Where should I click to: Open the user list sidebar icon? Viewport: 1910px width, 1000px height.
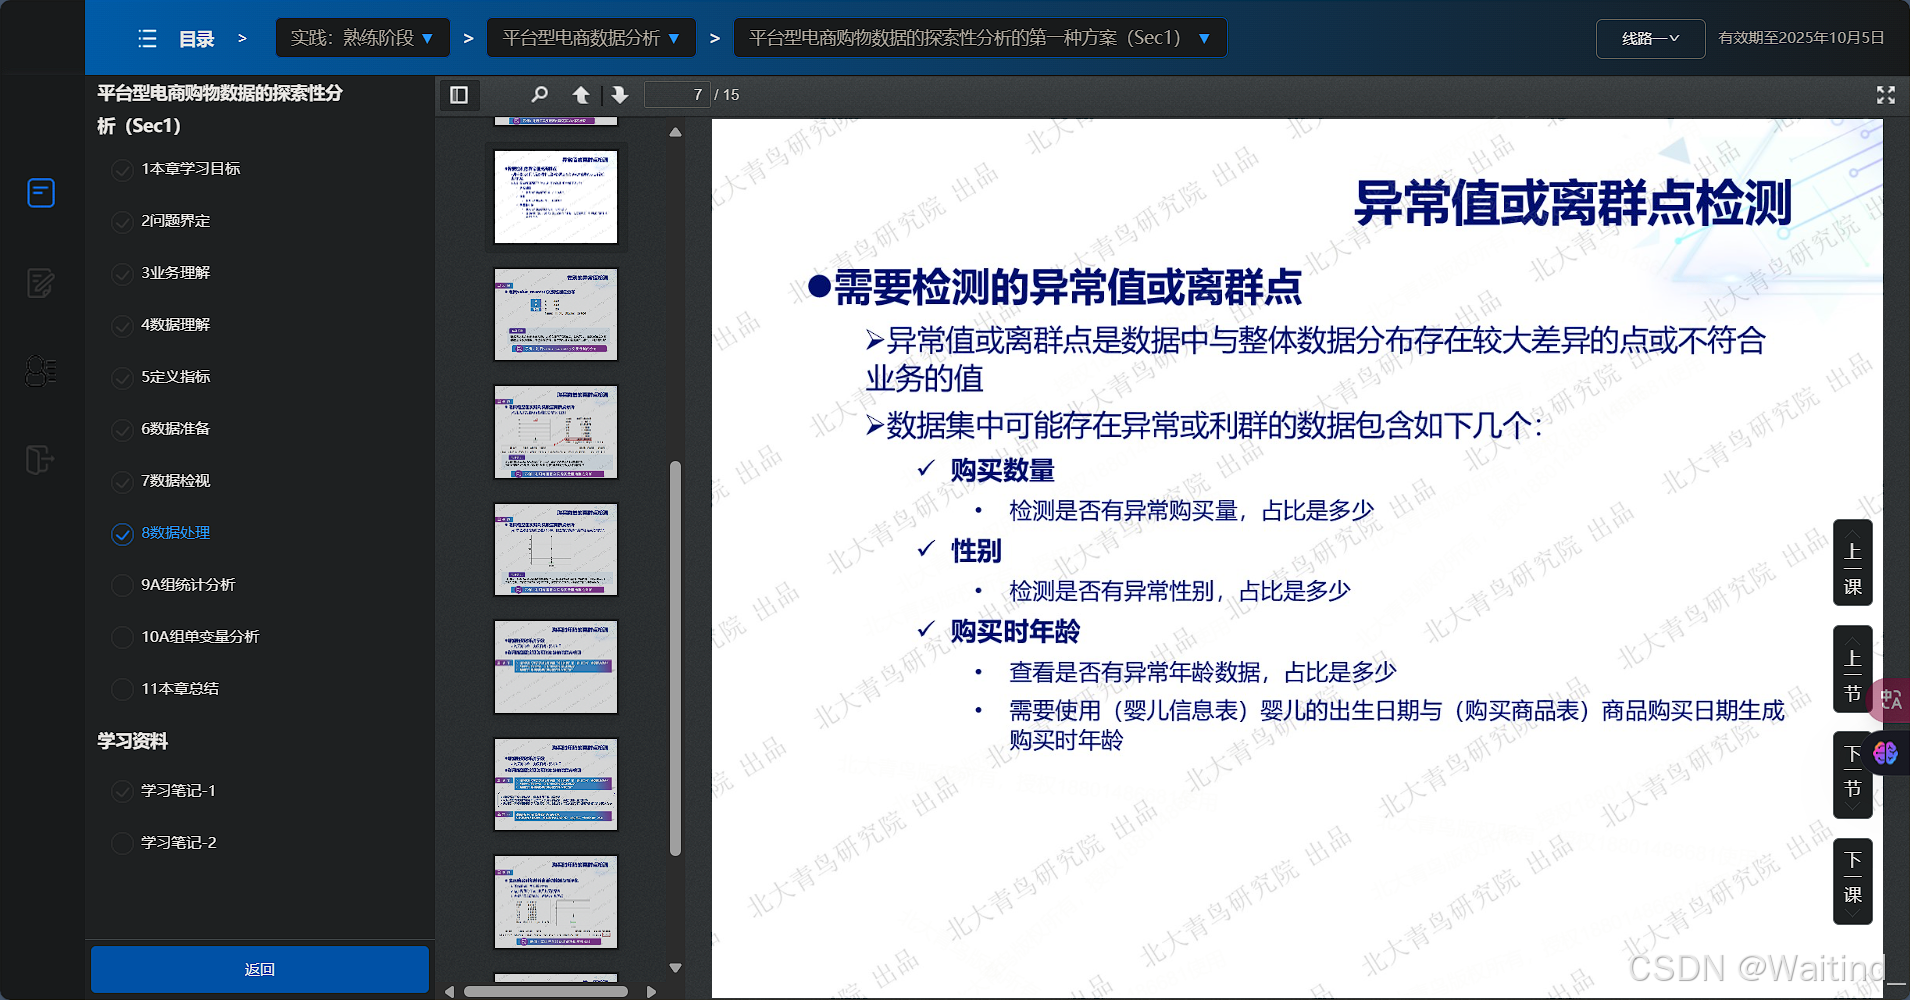point(41,371)
